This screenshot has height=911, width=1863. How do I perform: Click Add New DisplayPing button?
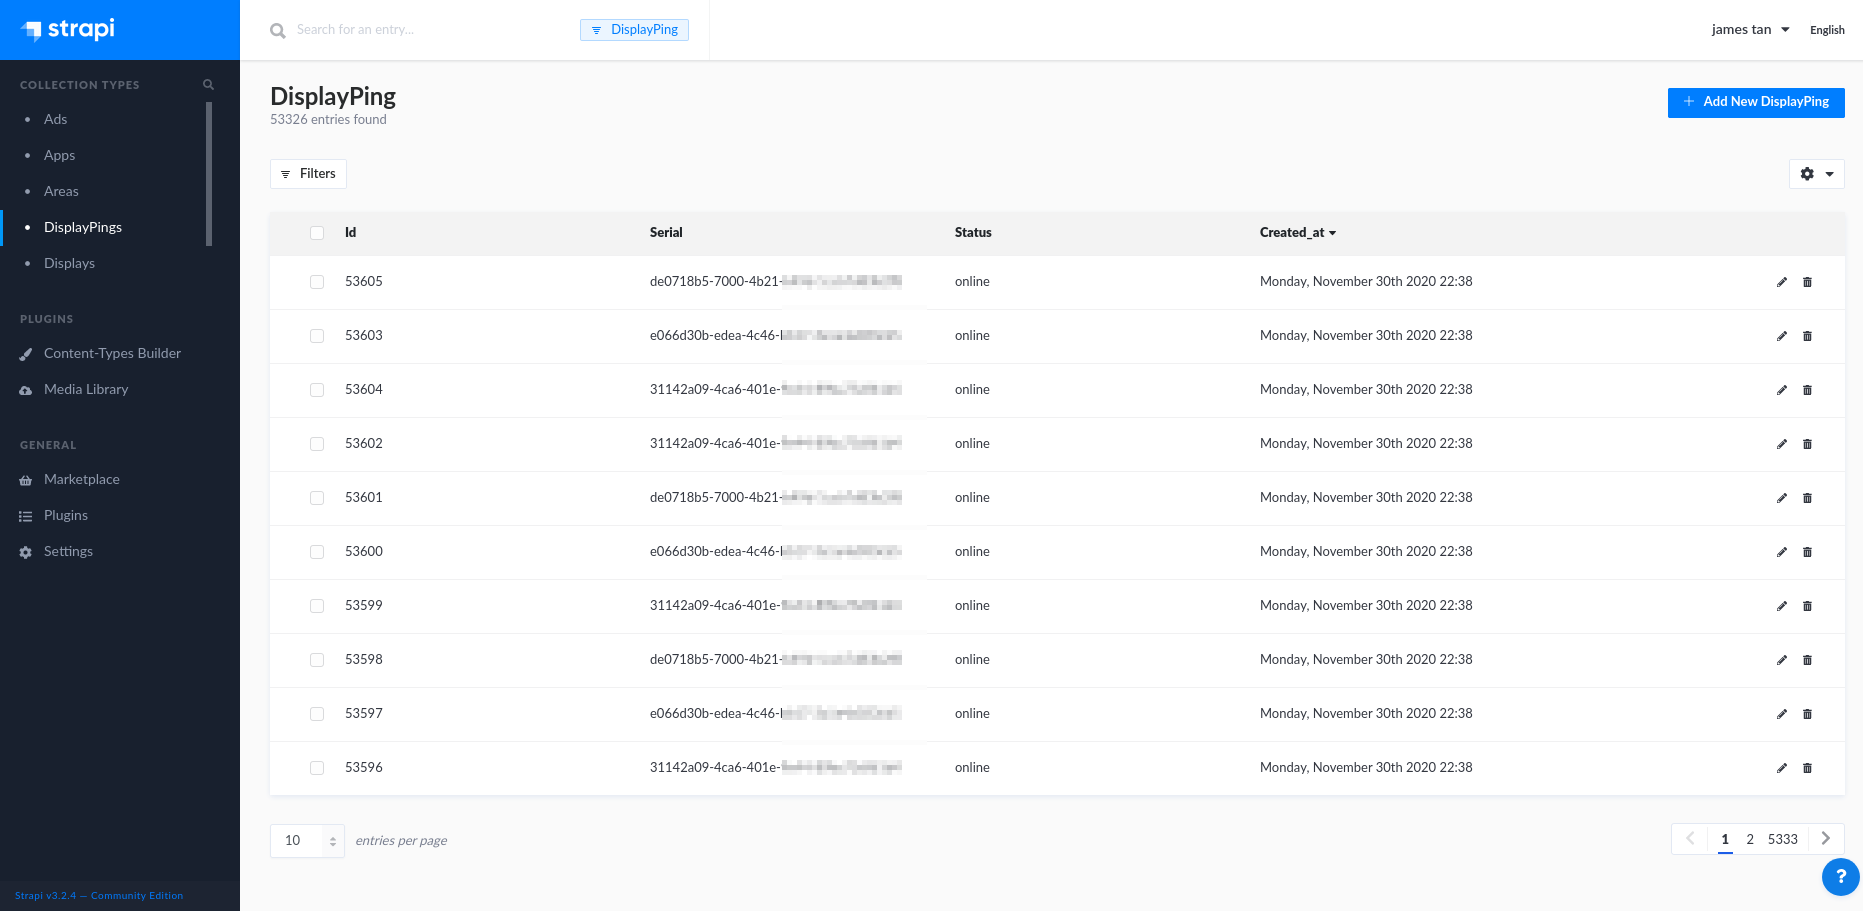coord(1755,102)
